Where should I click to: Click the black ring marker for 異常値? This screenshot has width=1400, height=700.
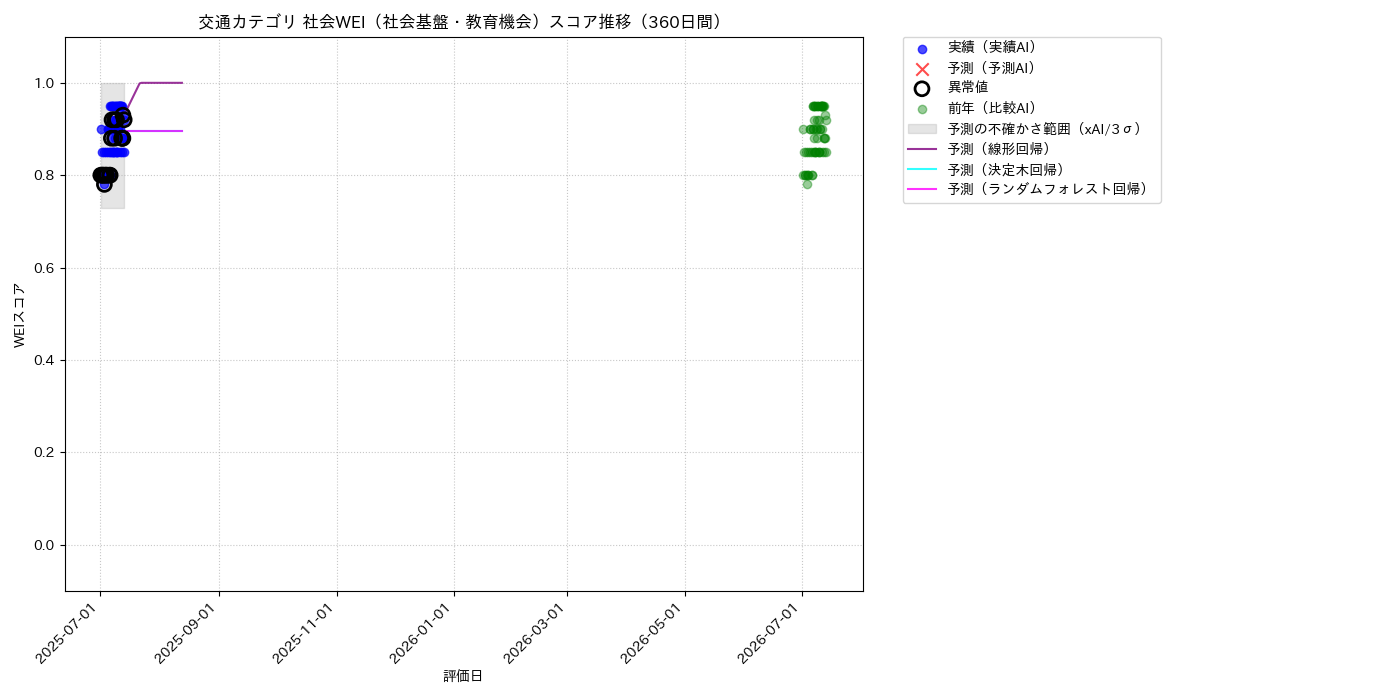(922, 88)
